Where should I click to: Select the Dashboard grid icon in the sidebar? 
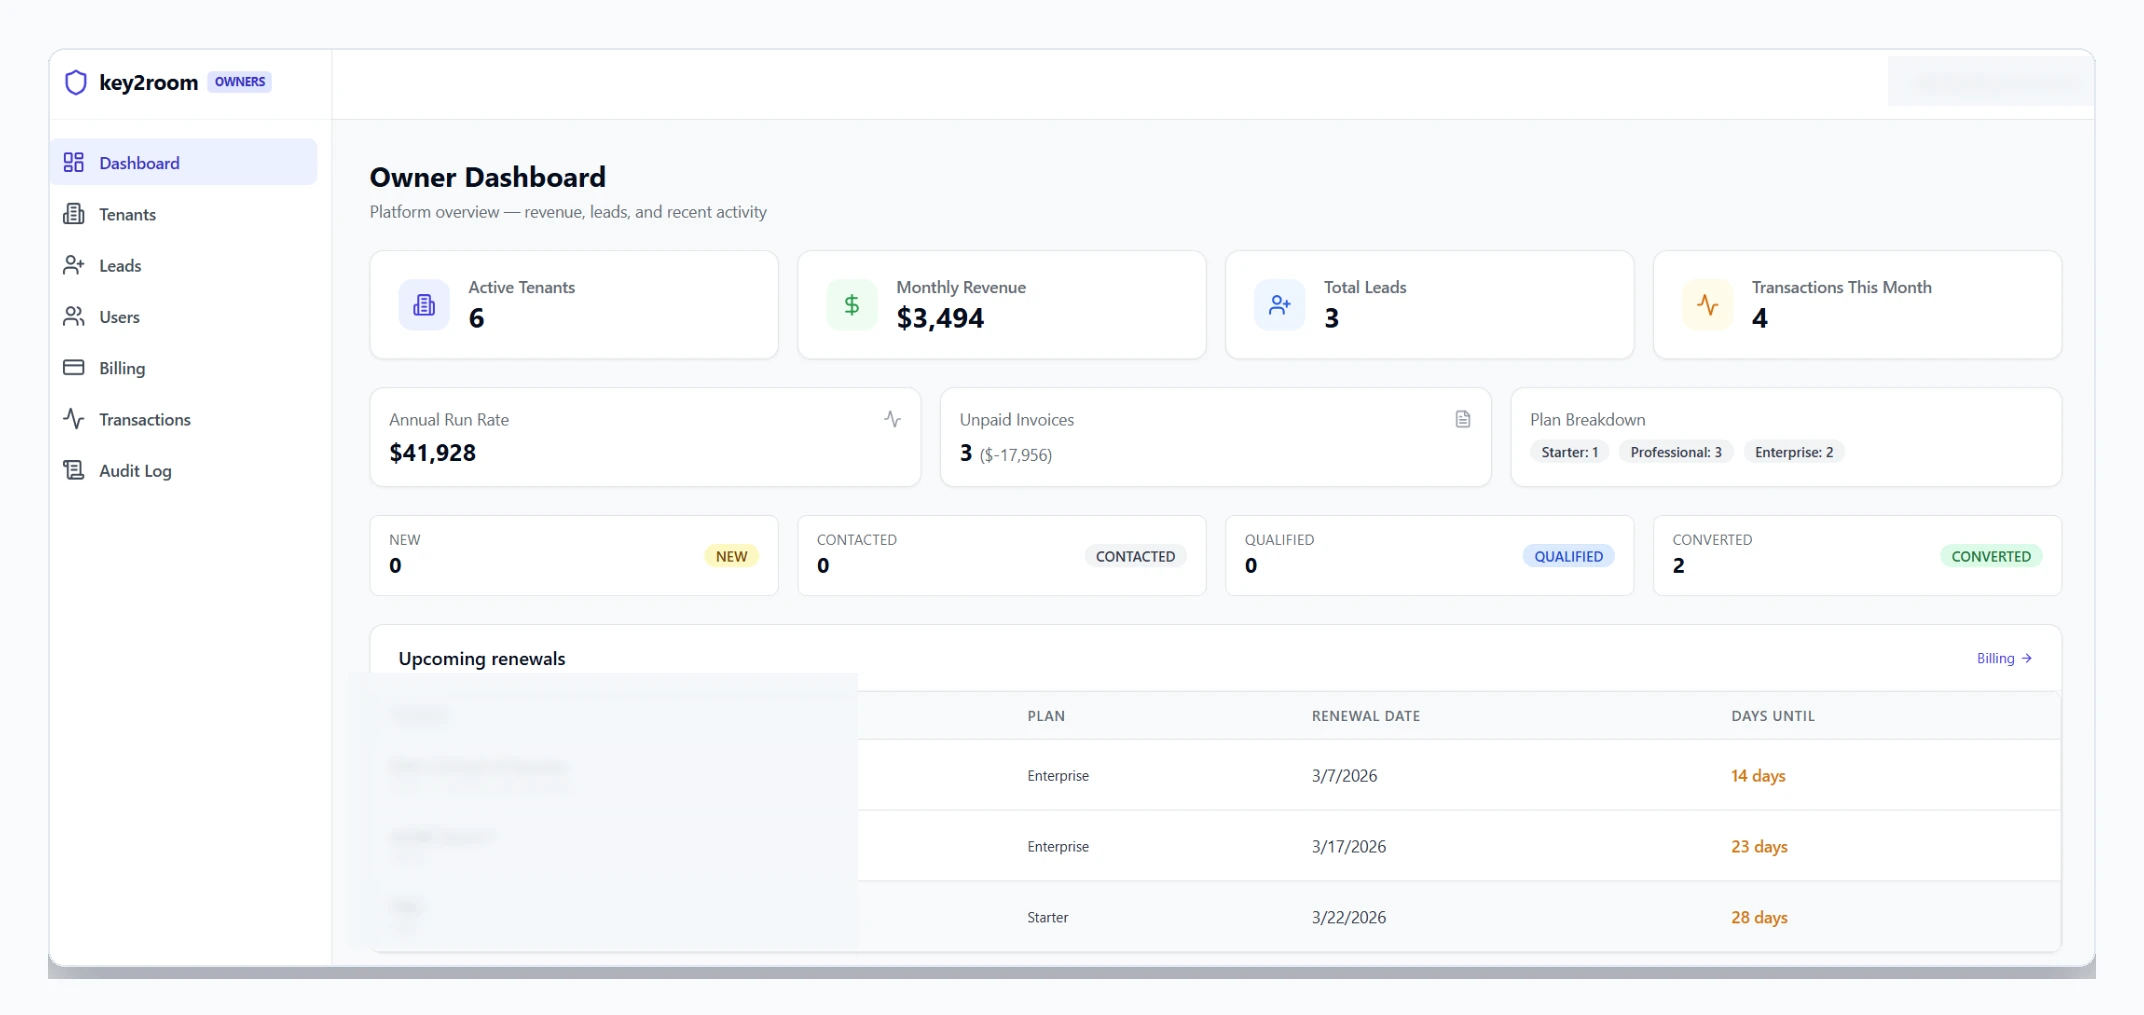73,162
